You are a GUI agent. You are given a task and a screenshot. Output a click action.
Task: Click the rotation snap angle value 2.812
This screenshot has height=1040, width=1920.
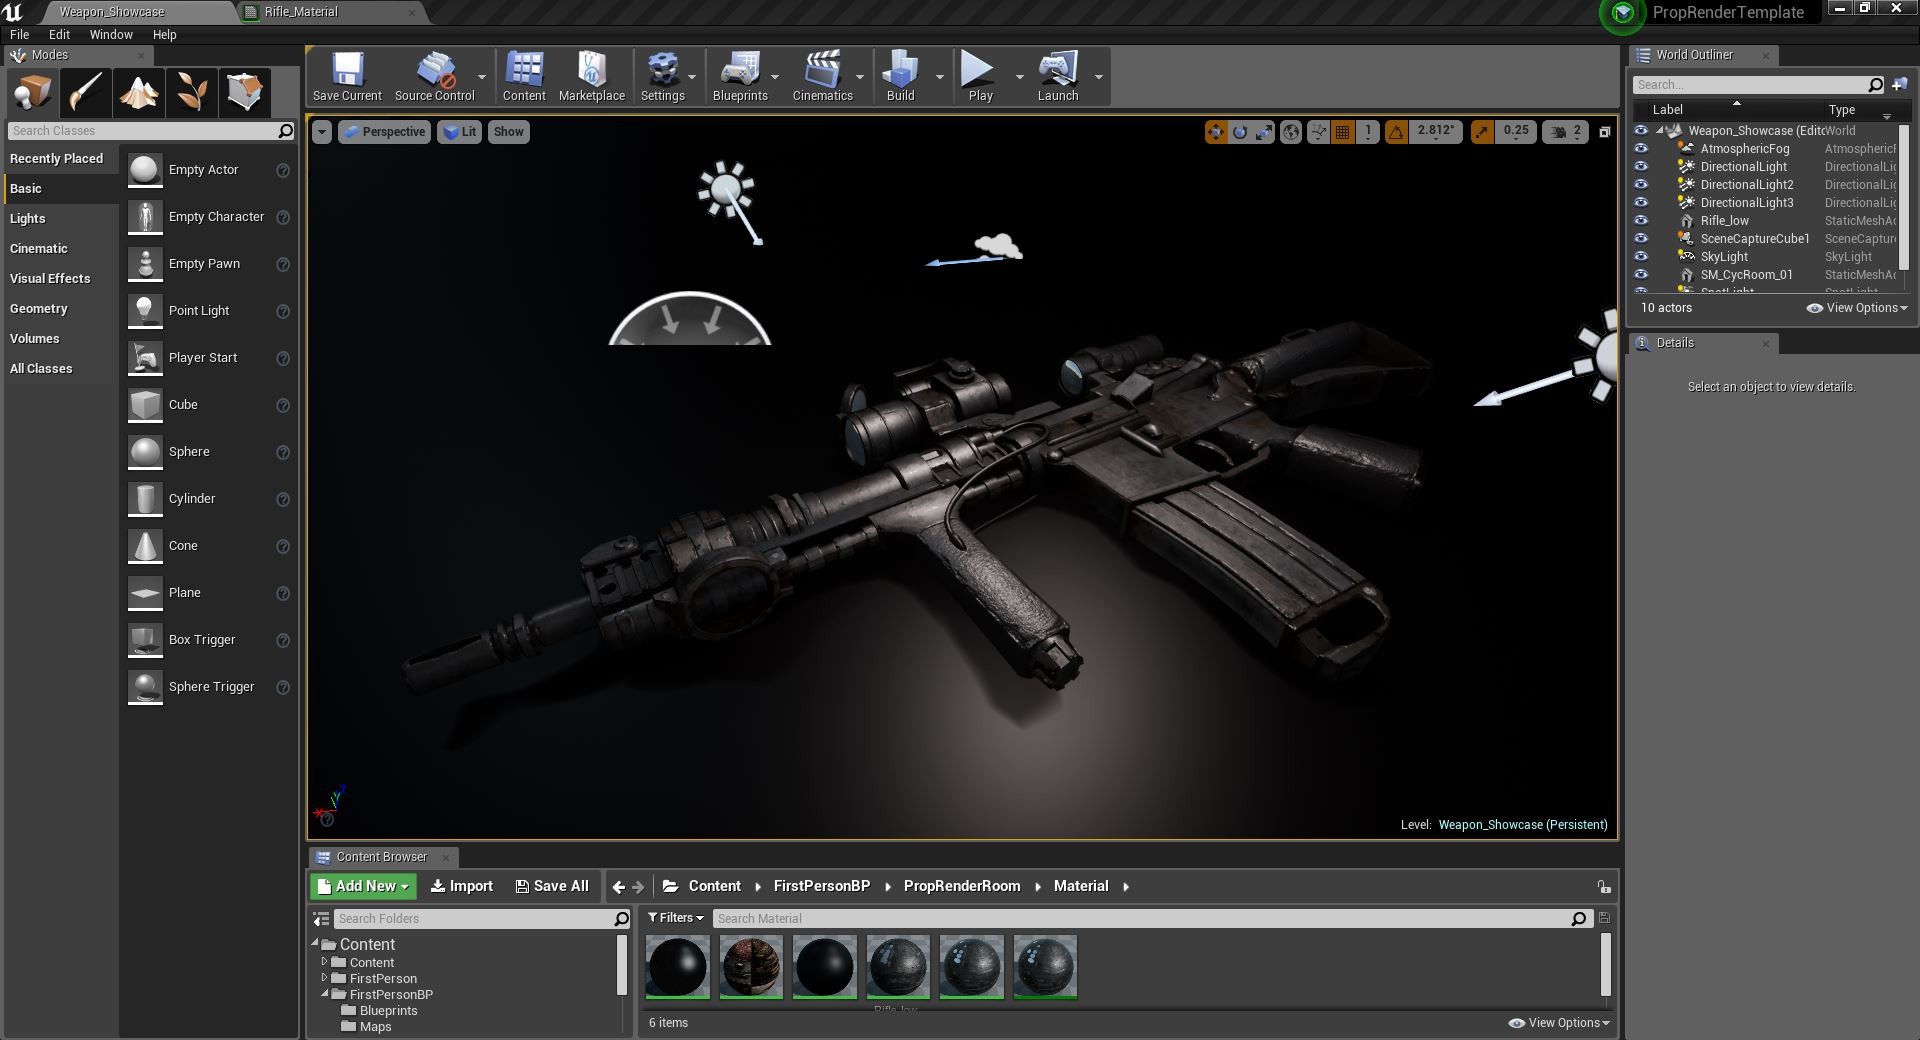[1435, 131]
